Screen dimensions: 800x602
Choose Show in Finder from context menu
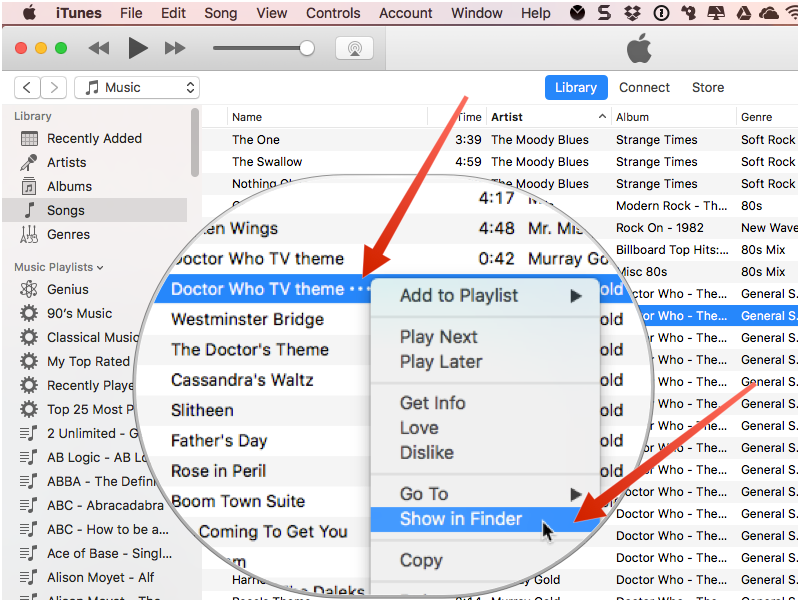click(x=461, y=518)
